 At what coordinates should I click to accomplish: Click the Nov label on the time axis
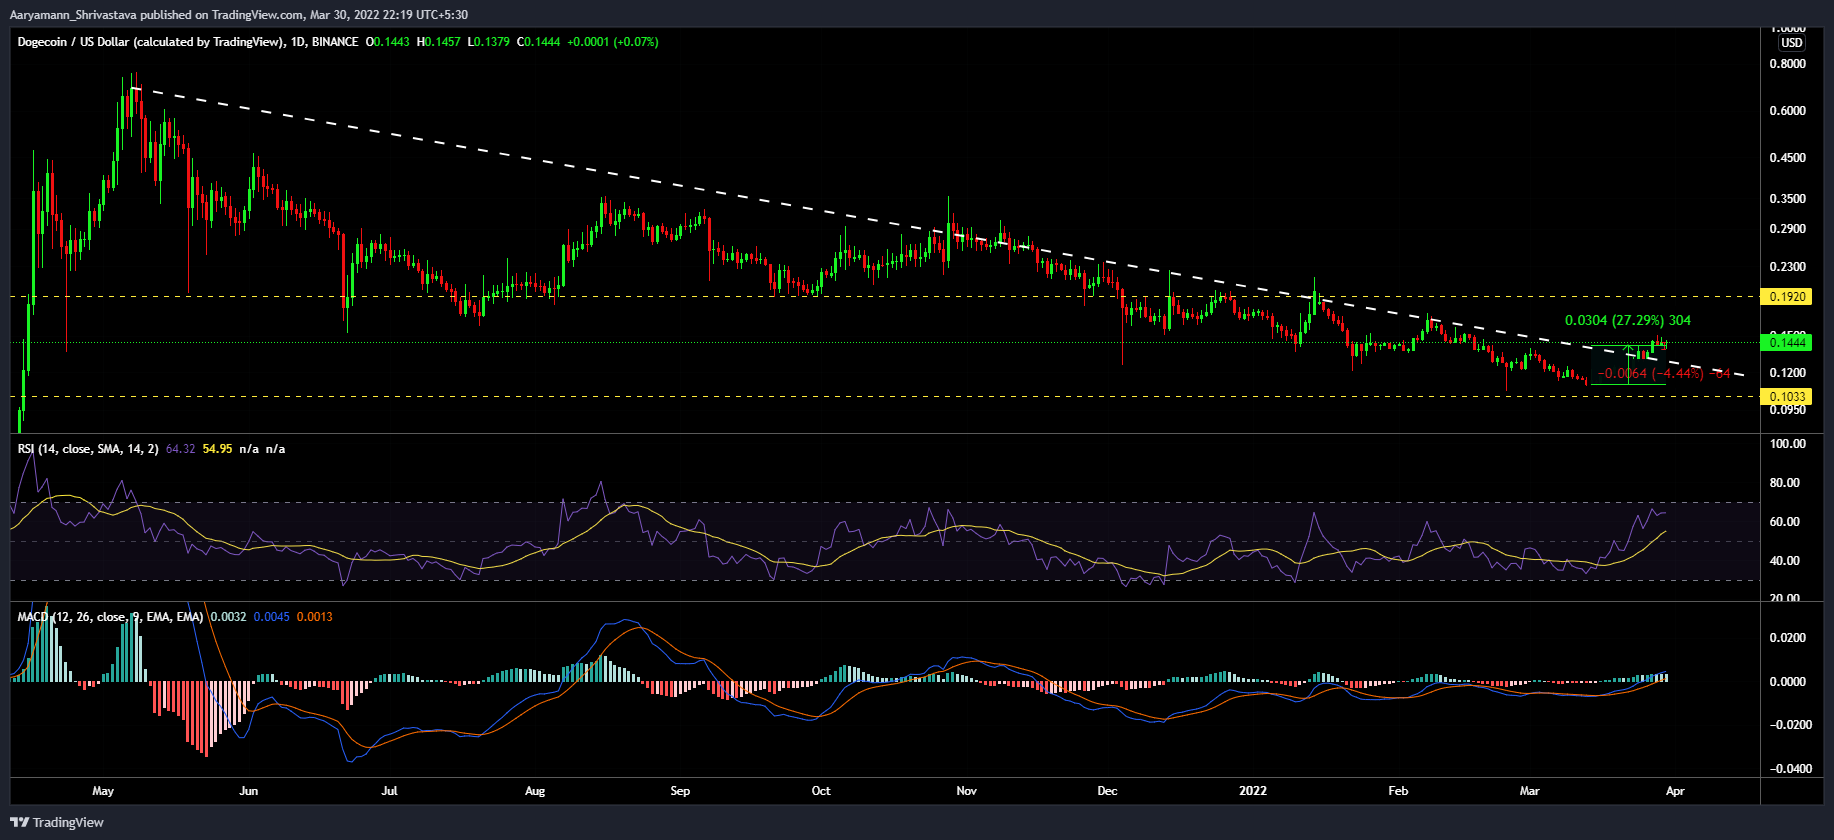(966, 791)
